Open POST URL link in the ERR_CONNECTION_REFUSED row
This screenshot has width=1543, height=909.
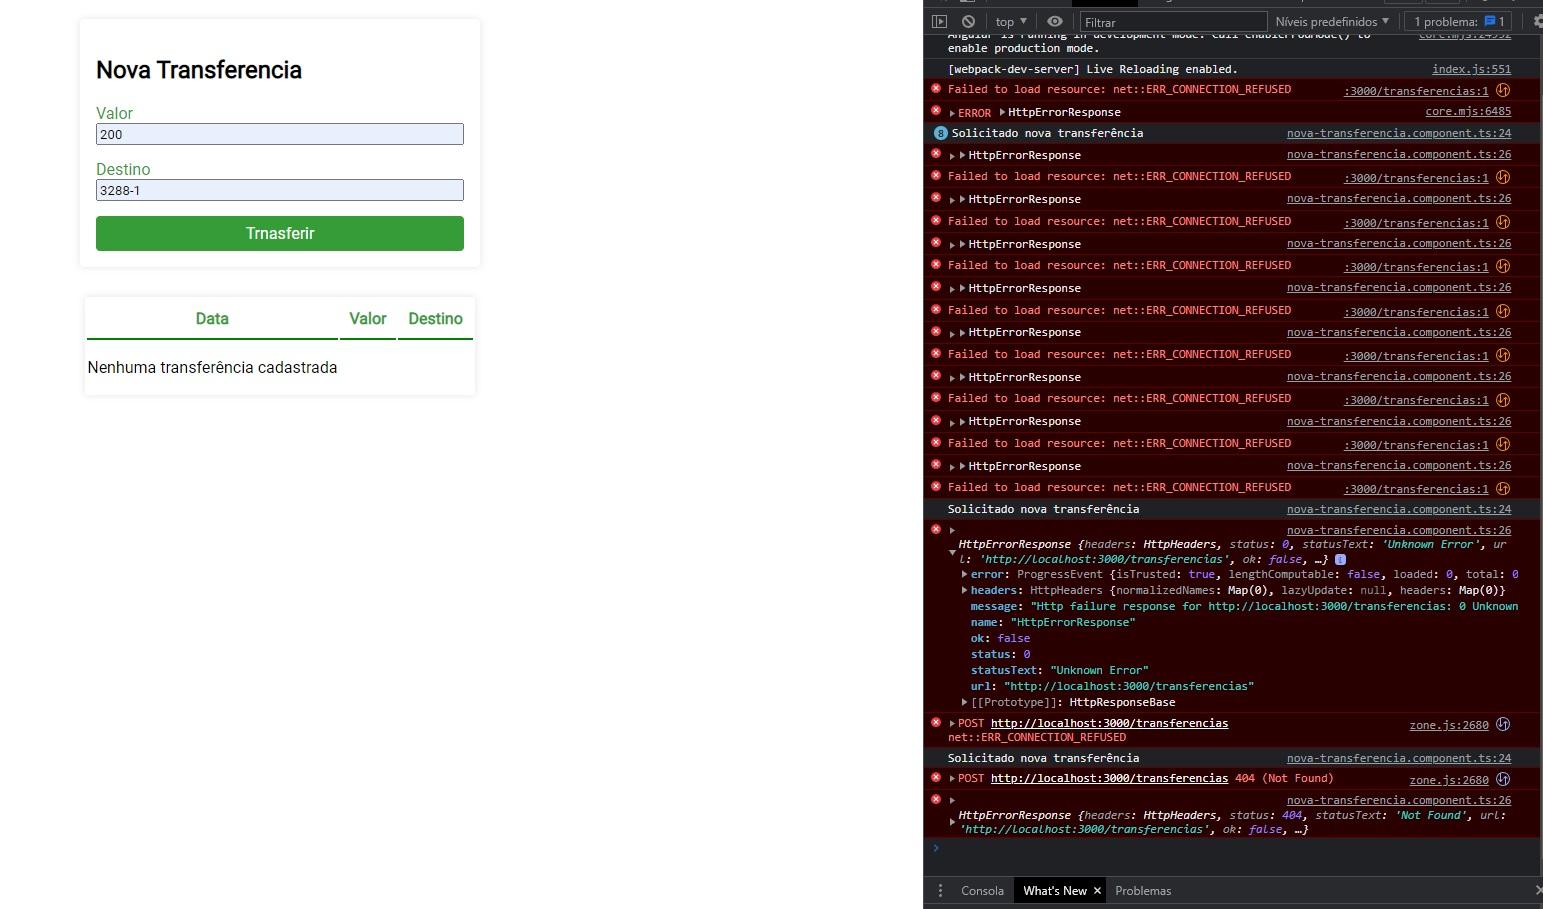(x=1109, y=723)
